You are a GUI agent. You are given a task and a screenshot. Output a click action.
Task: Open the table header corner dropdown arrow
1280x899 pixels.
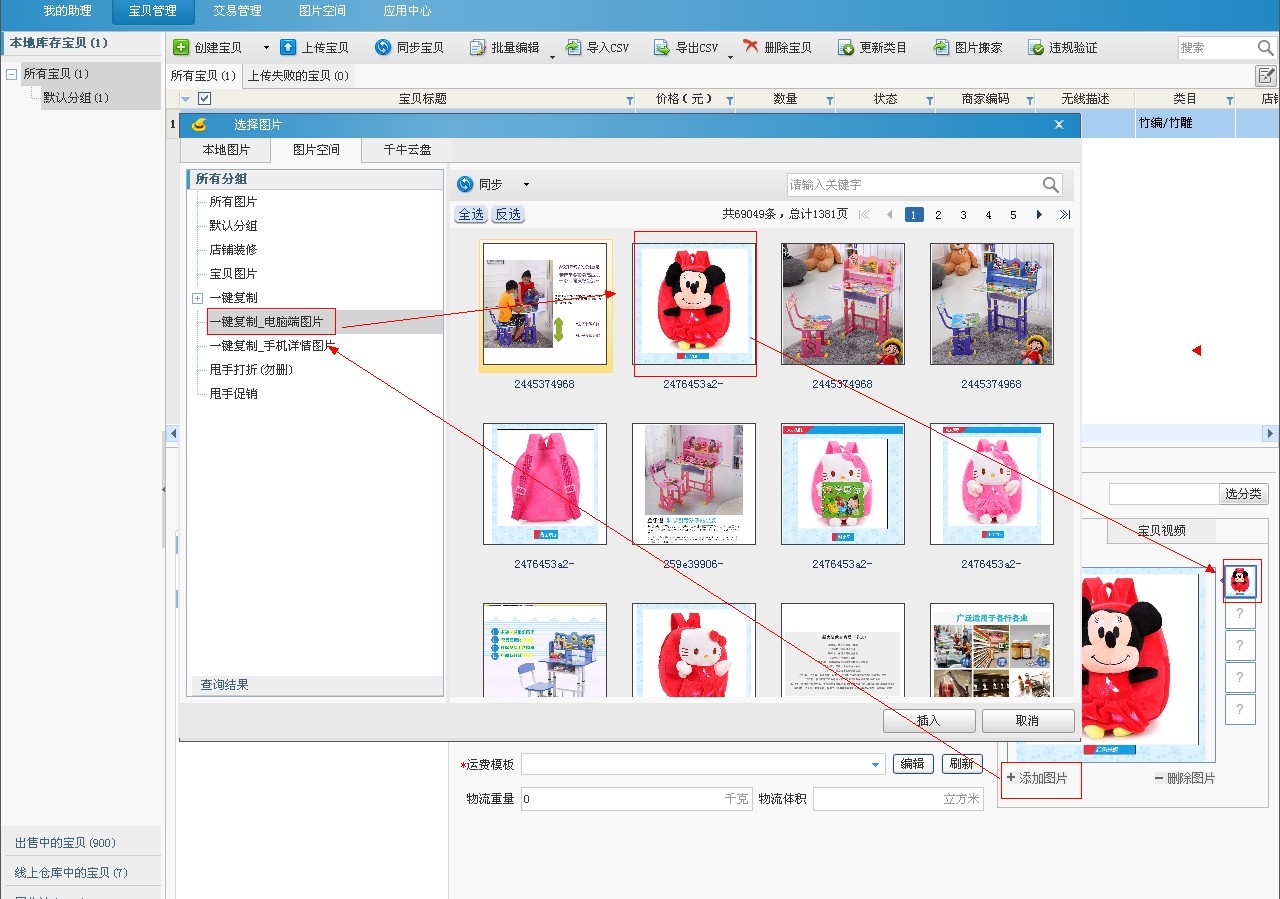(x=185, y=99)
